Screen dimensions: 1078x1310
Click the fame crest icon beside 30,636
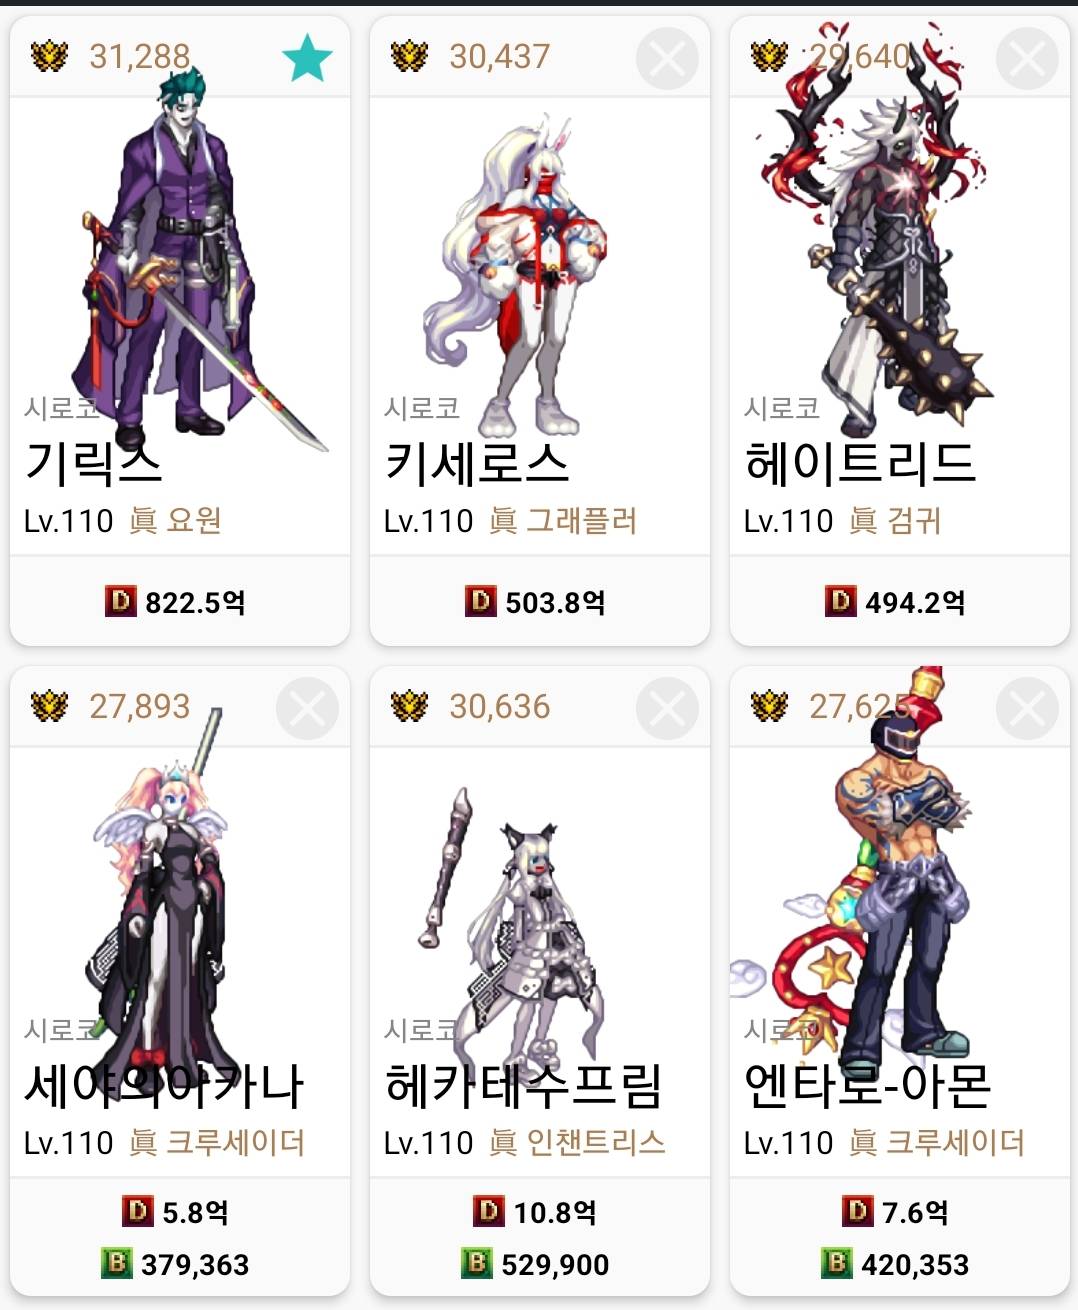pos(409,706)
